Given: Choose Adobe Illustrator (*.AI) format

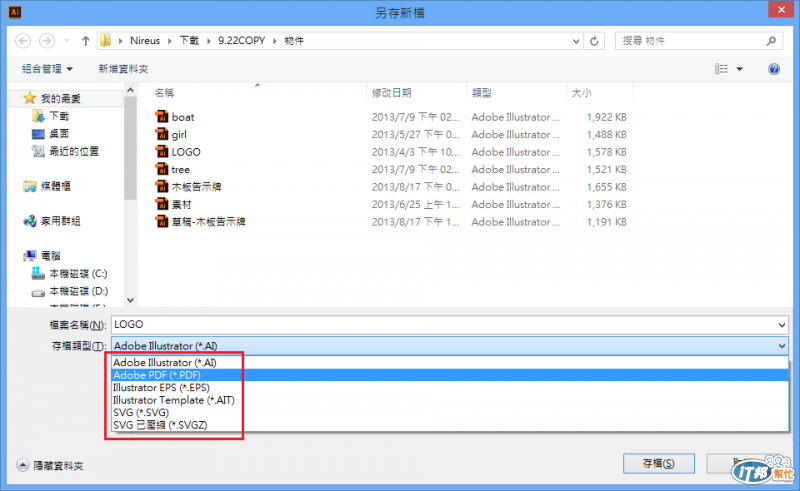Looking at the screenshot, I should (x=450, y=362).
